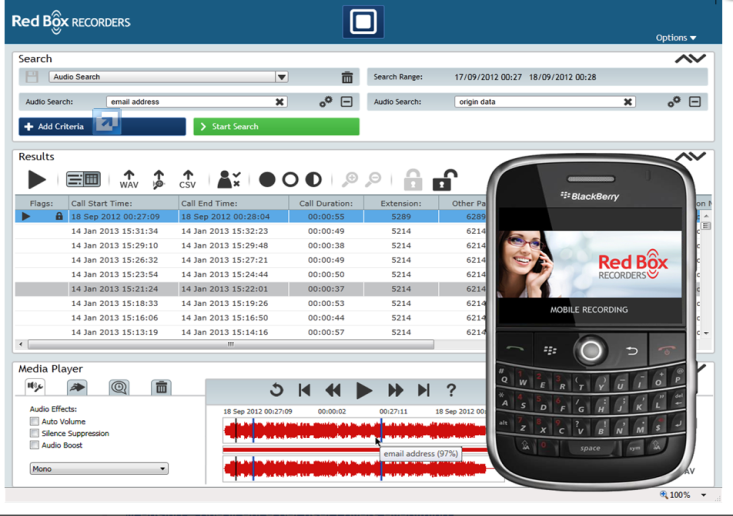Click the Add Criteria button
The width and height of the screenshot is (733, 516).
click(x=102, y=127)
